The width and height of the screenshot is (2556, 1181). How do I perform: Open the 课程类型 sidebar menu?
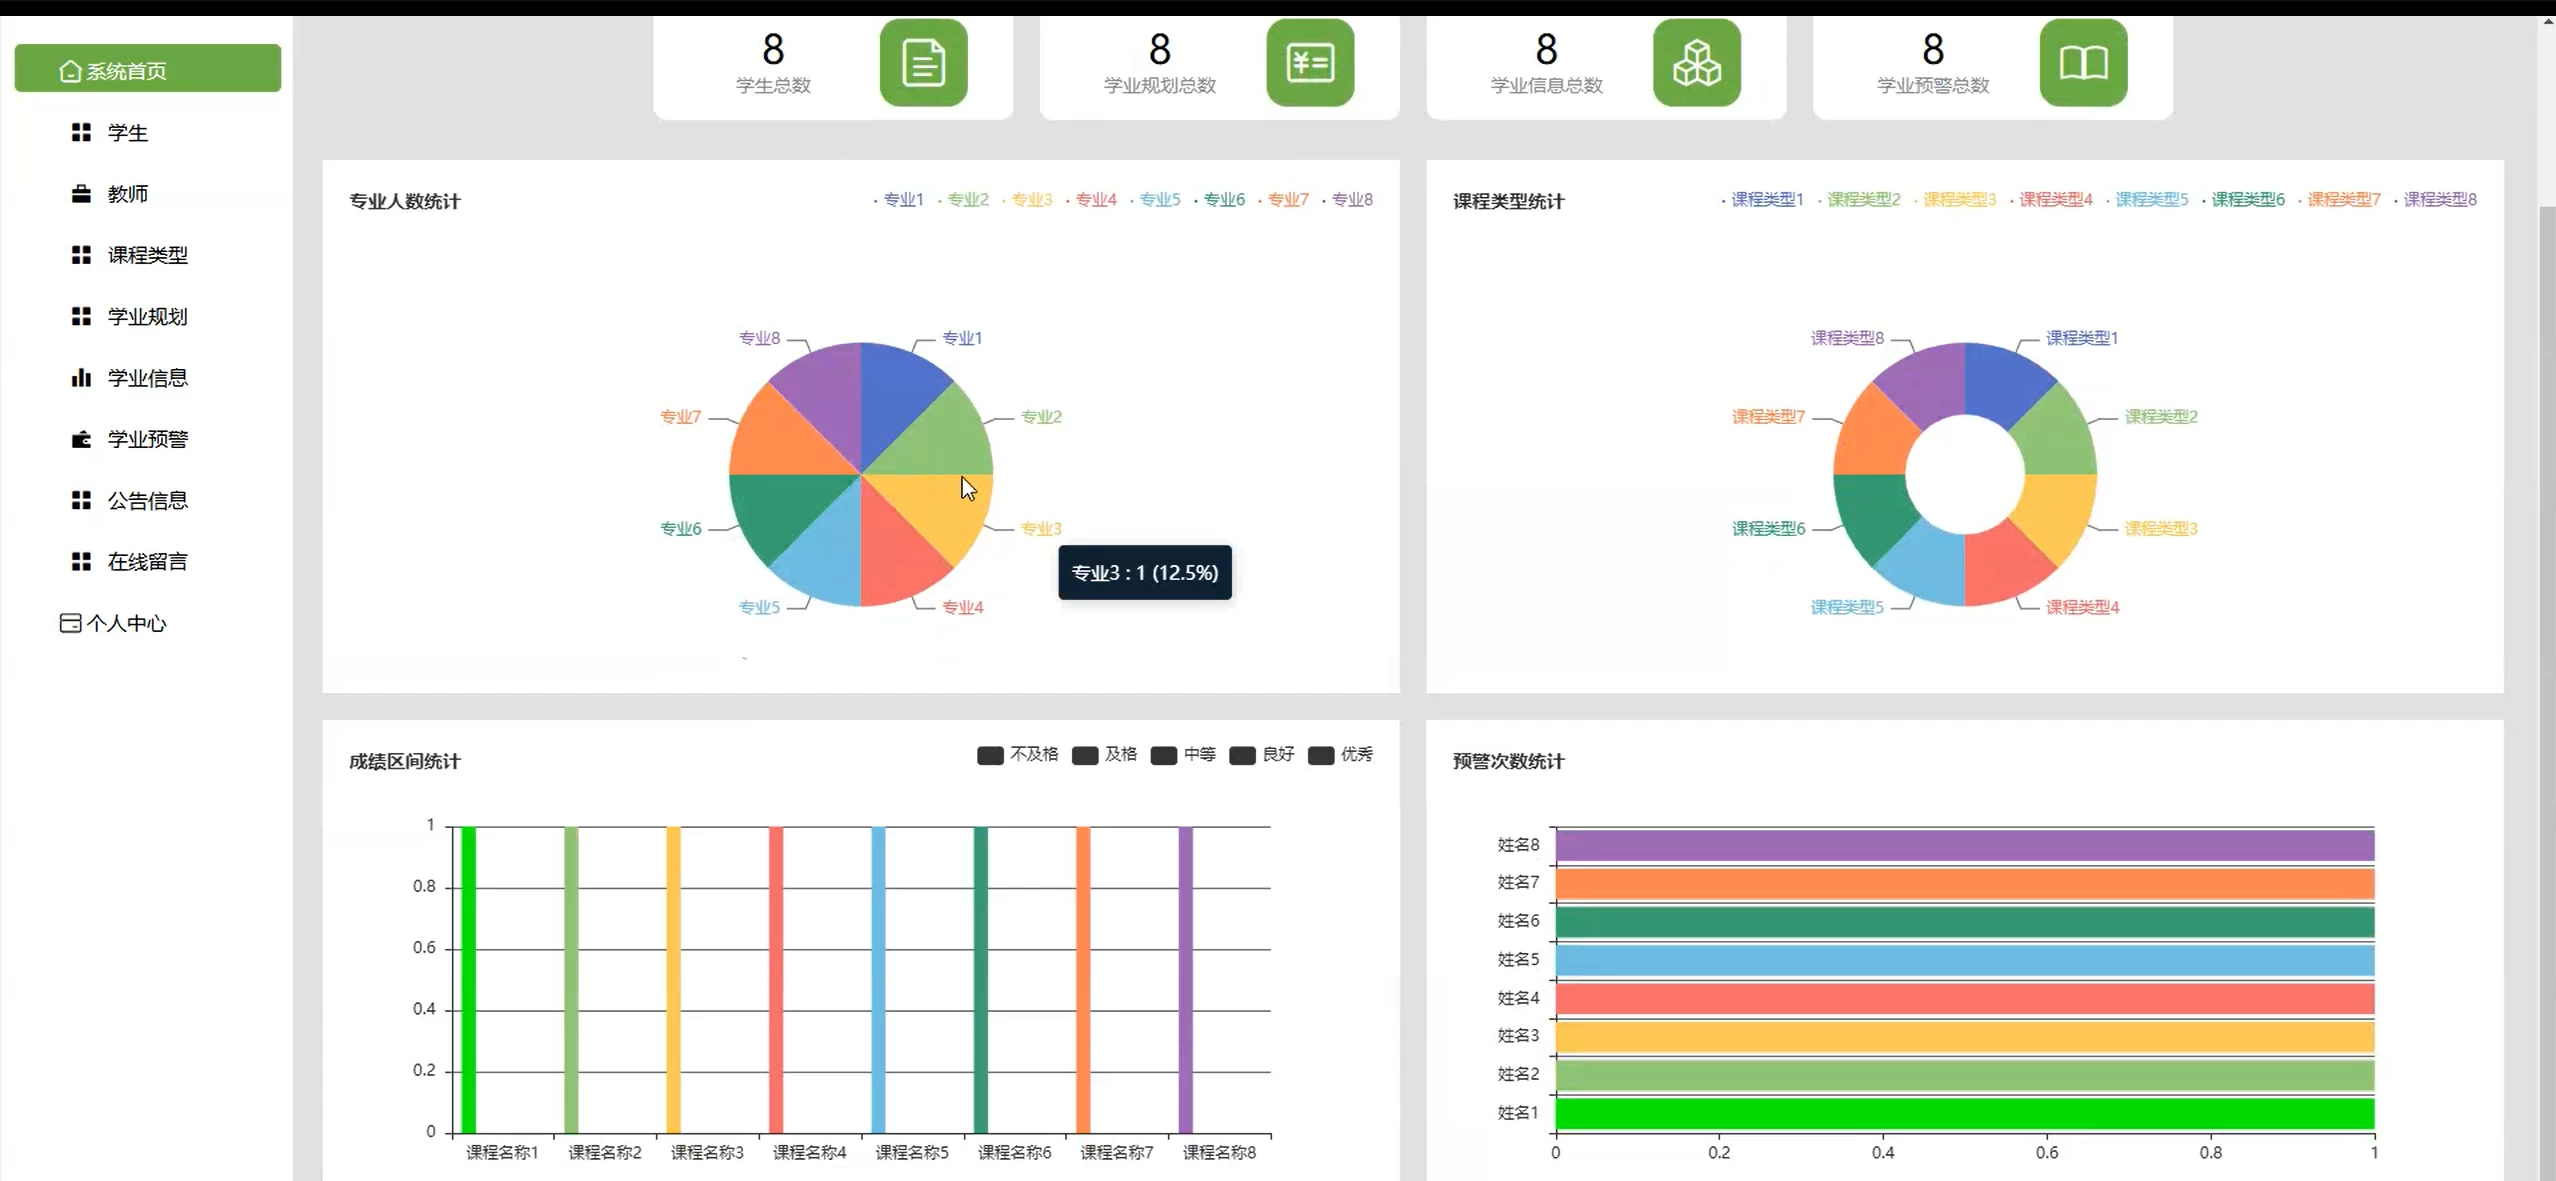click(x=147, y=255)
